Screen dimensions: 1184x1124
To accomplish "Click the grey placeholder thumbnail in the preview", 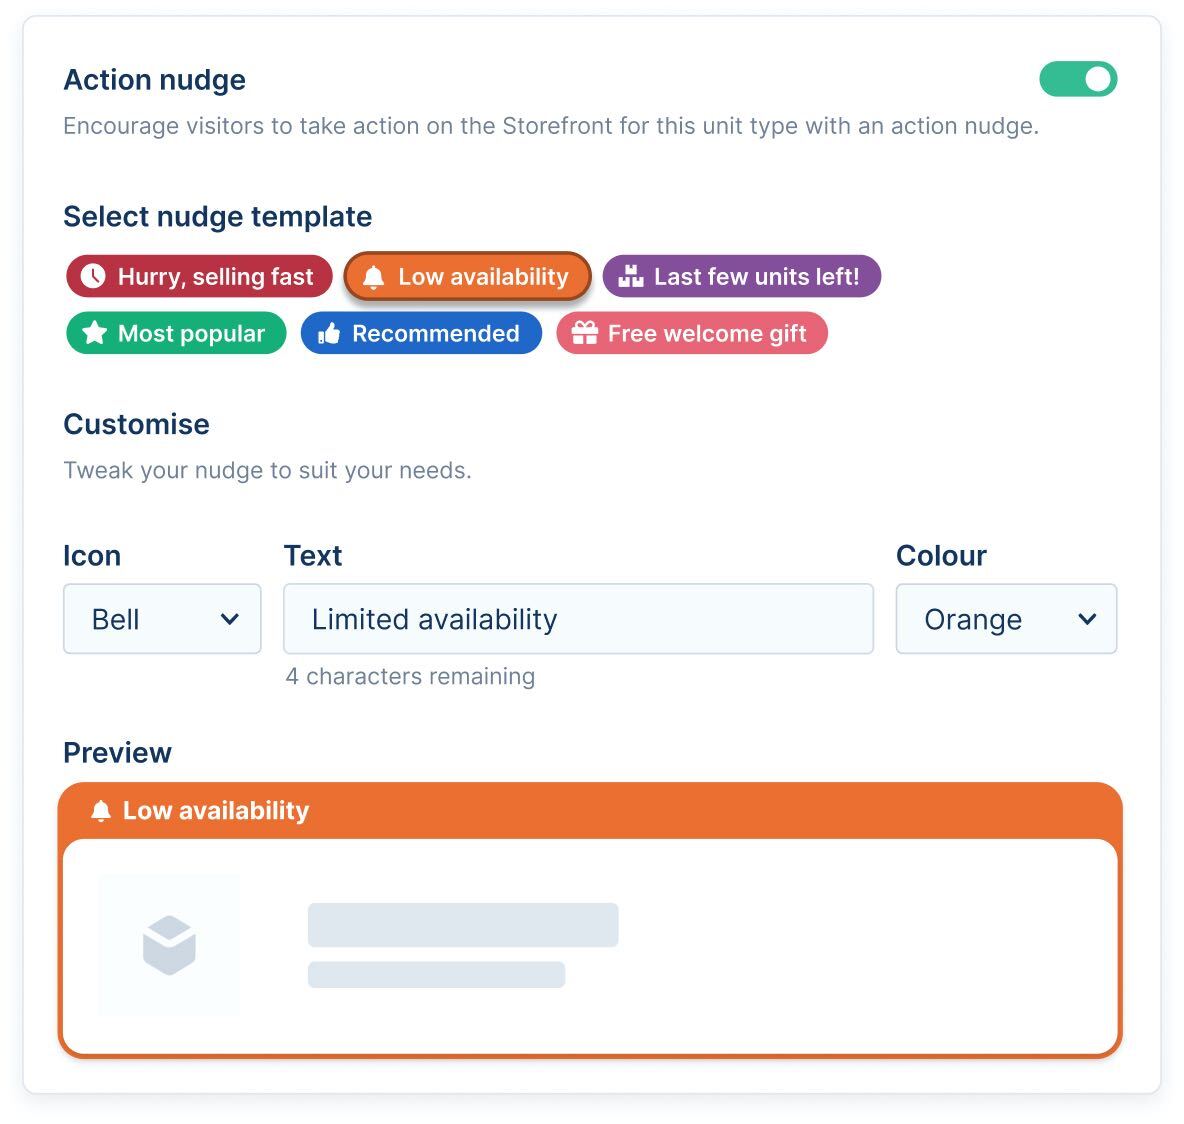I will 169,942.
